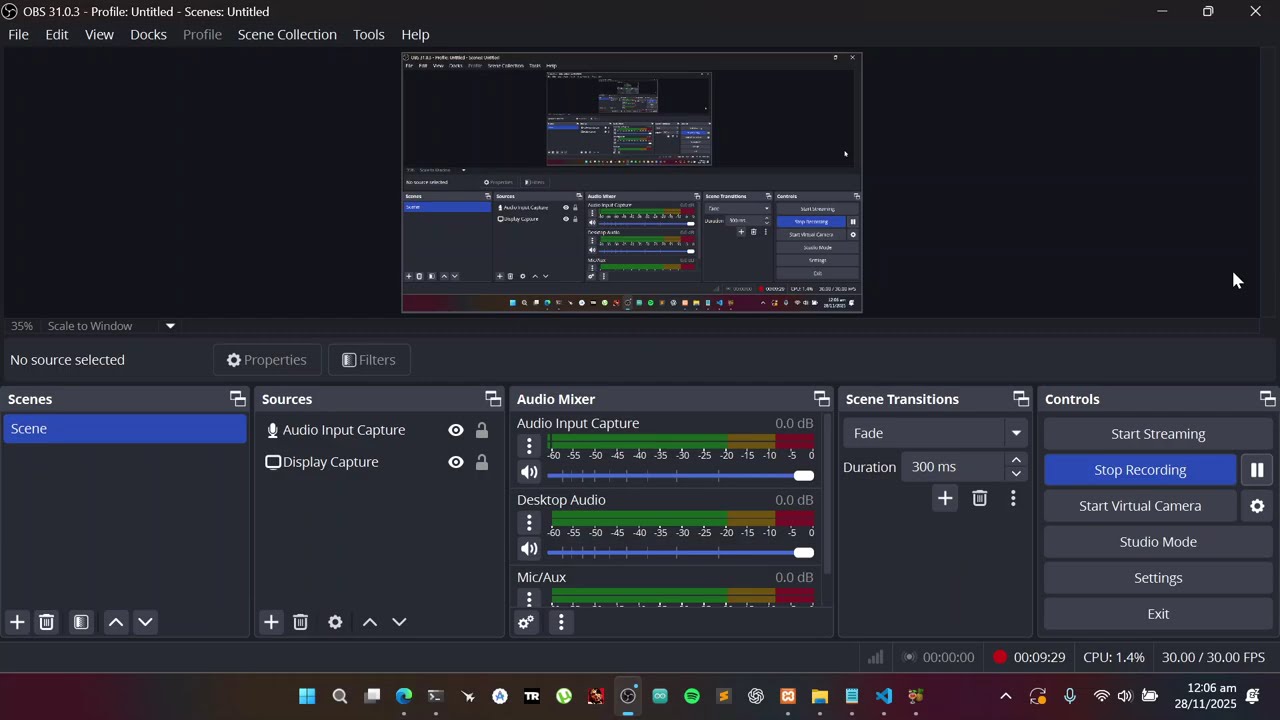1280x720 pixels.
Task: Pause the recording
Action: click(1257, 470)
